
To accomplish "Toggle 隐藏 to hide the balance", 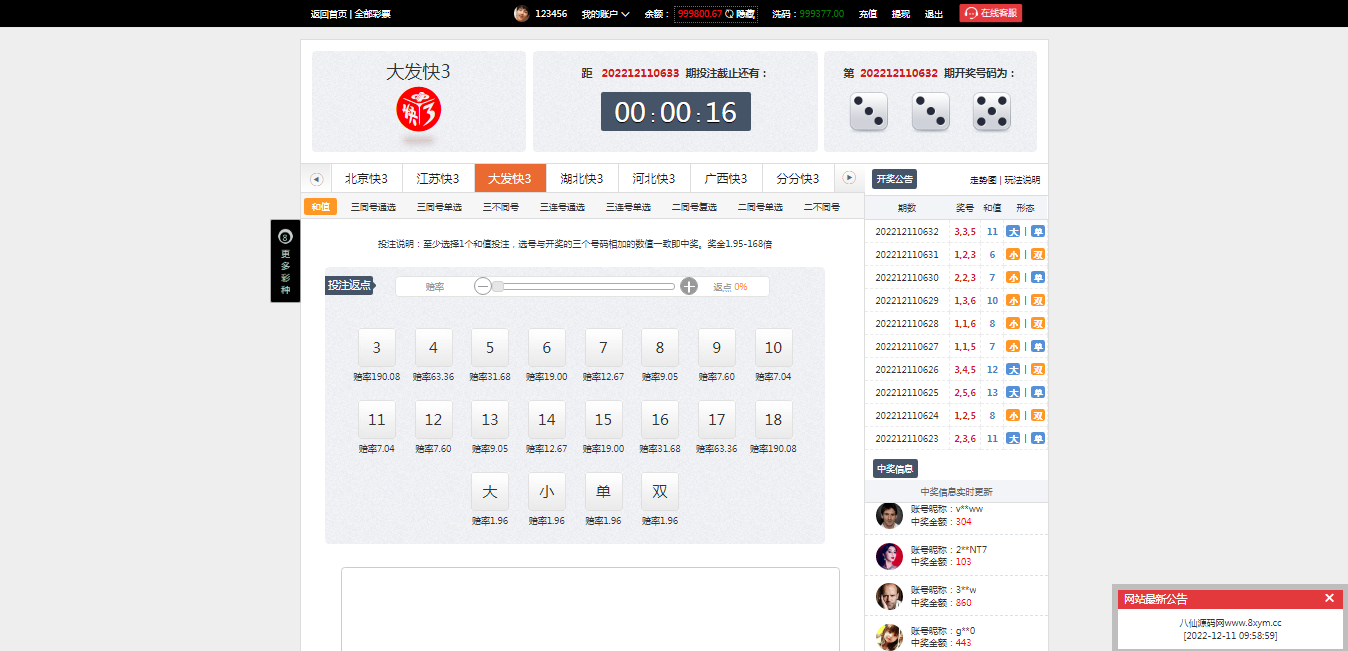I will pyautogui.click(x=745, y=14).
